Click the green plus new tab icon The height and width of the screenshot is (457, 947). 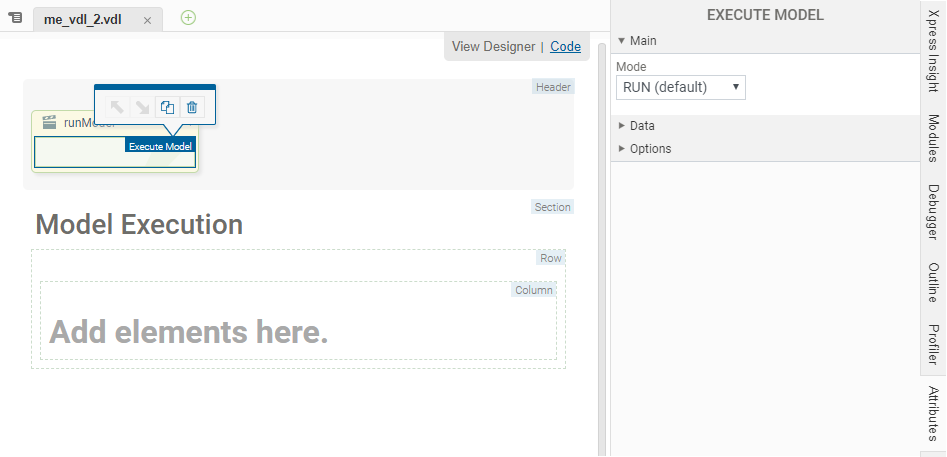pyautogui.click(x=188, y=17)
